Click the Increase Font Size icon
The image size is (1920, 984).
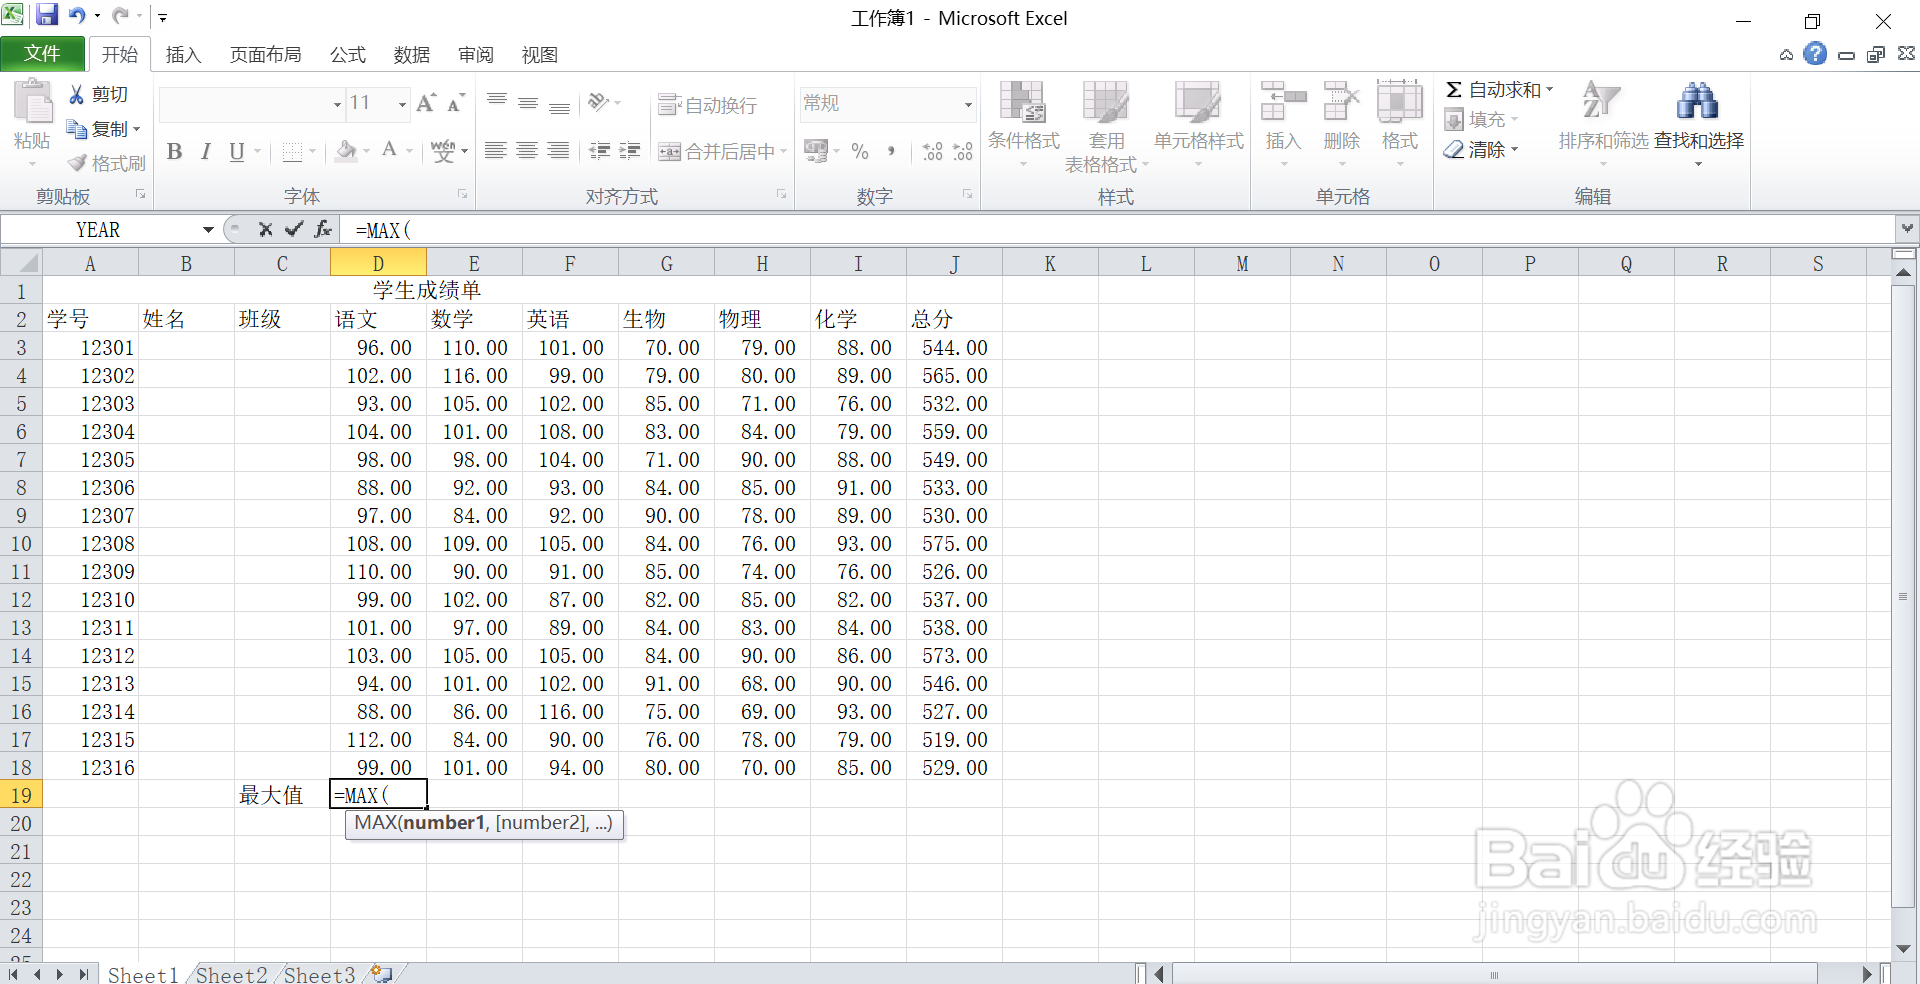[426, 103]
